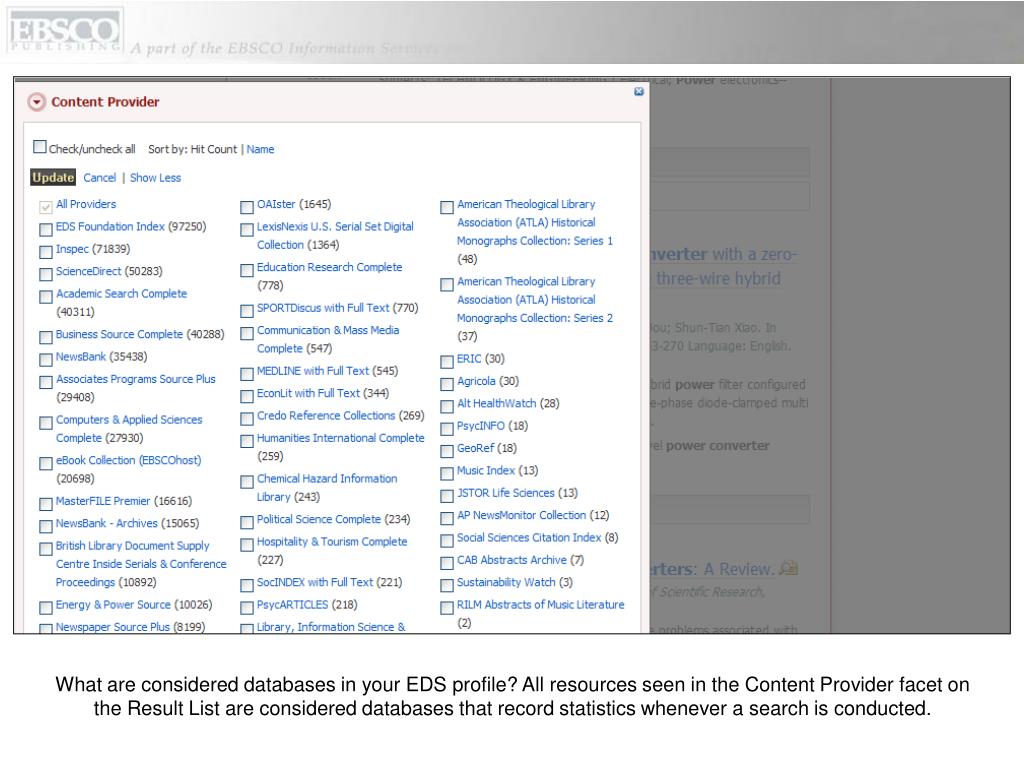Sort providers by Name
The height and width of the screenshot is (768, 1024).
point(260,149)
